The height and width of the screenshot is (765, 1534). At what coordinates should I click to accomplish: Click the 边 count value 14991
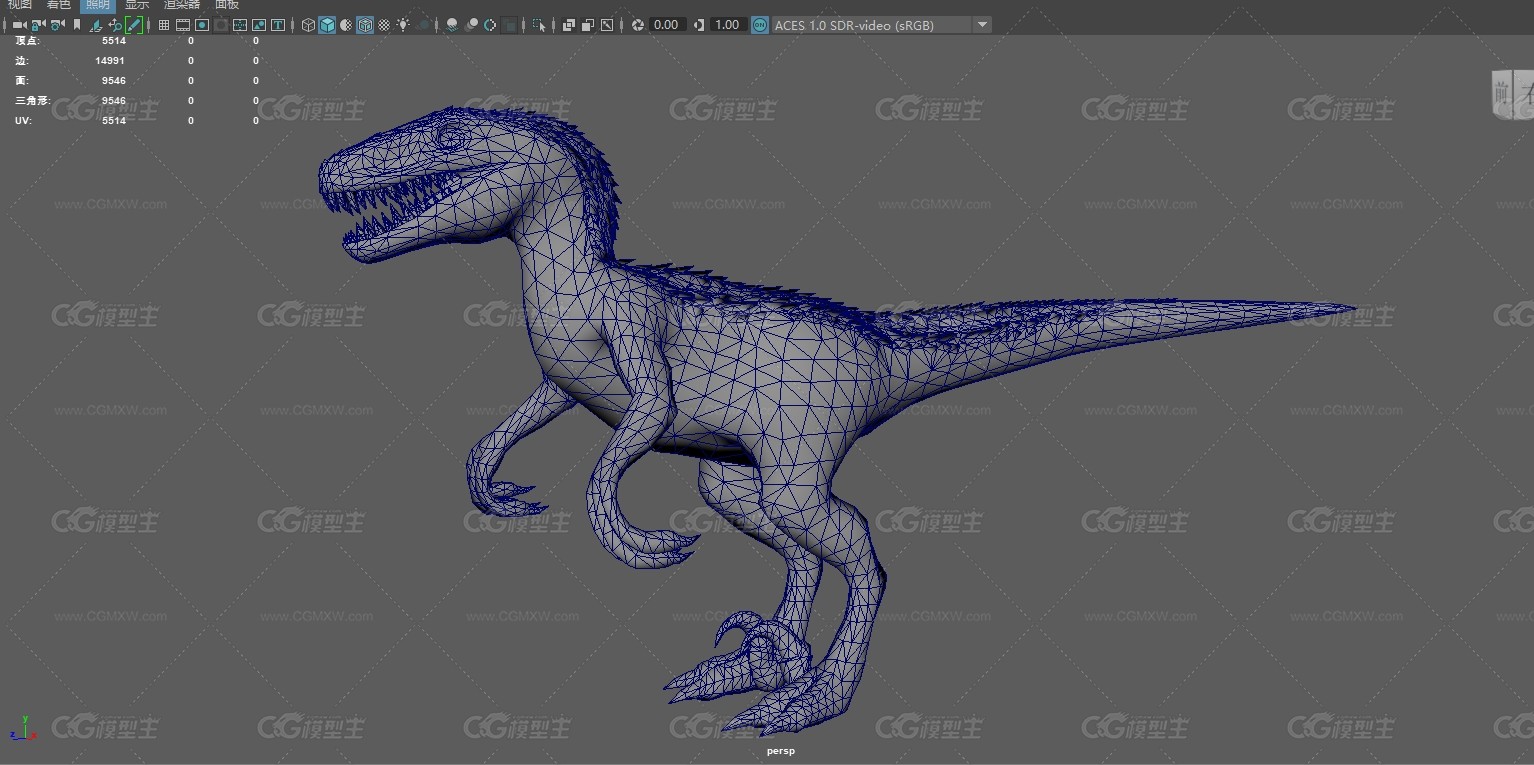[x=110, y=60]
